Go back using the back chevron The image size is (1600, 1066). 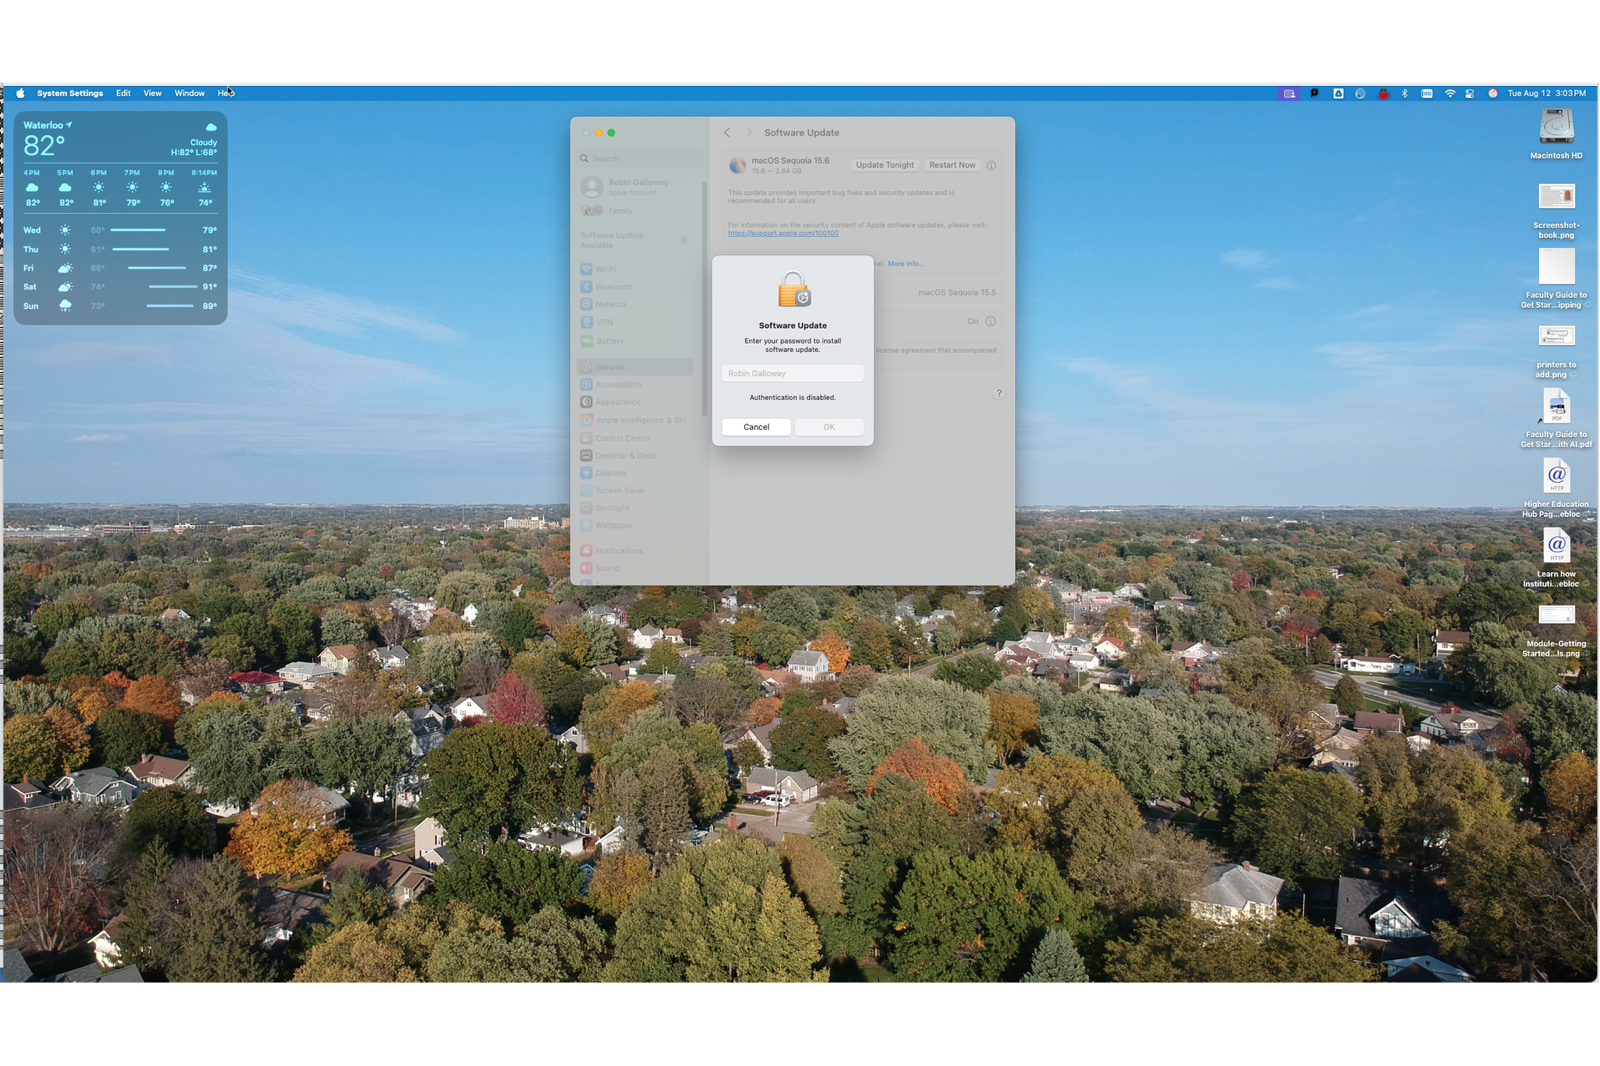[x=727, y=132]
